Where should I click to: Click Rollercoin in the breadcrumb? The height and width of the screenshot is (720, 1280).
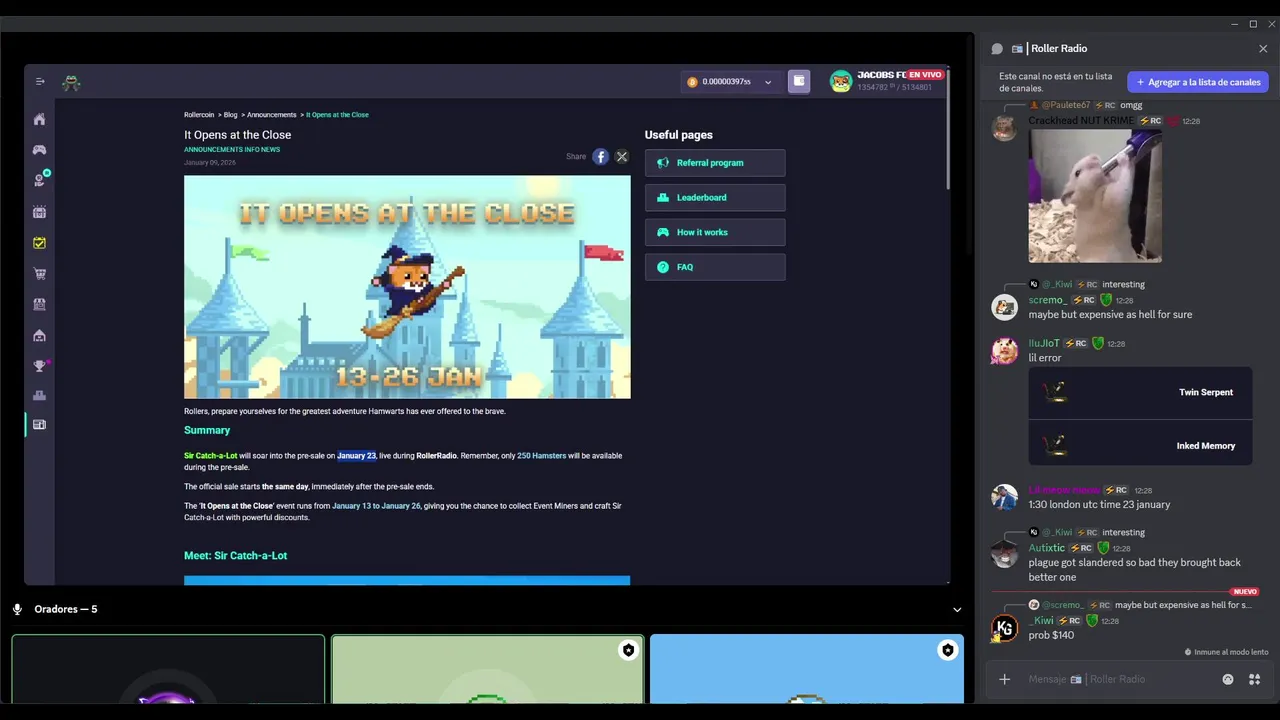coord(199,115)
